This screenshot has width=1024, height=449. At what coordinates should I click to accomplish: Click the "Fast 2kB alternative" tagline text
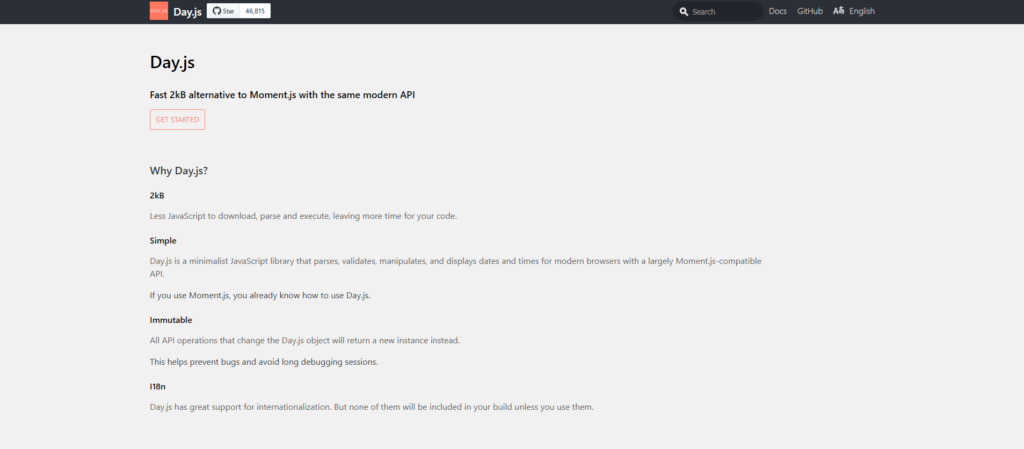click(282, 95)
